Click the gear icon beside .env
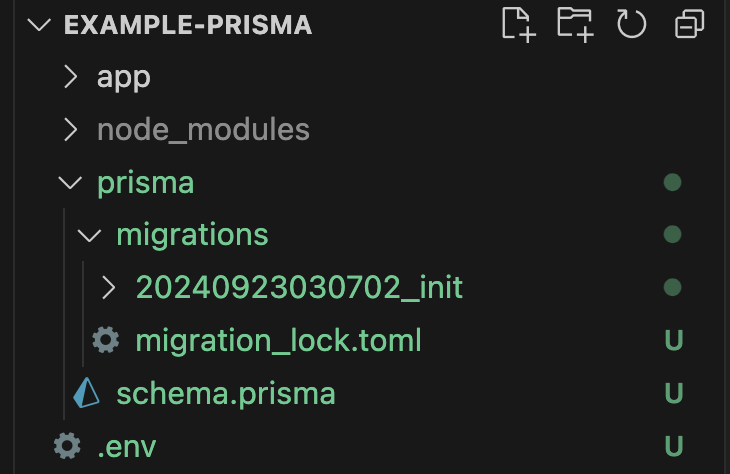Viewport: 730px width, 474px height. tap(67, 446)
